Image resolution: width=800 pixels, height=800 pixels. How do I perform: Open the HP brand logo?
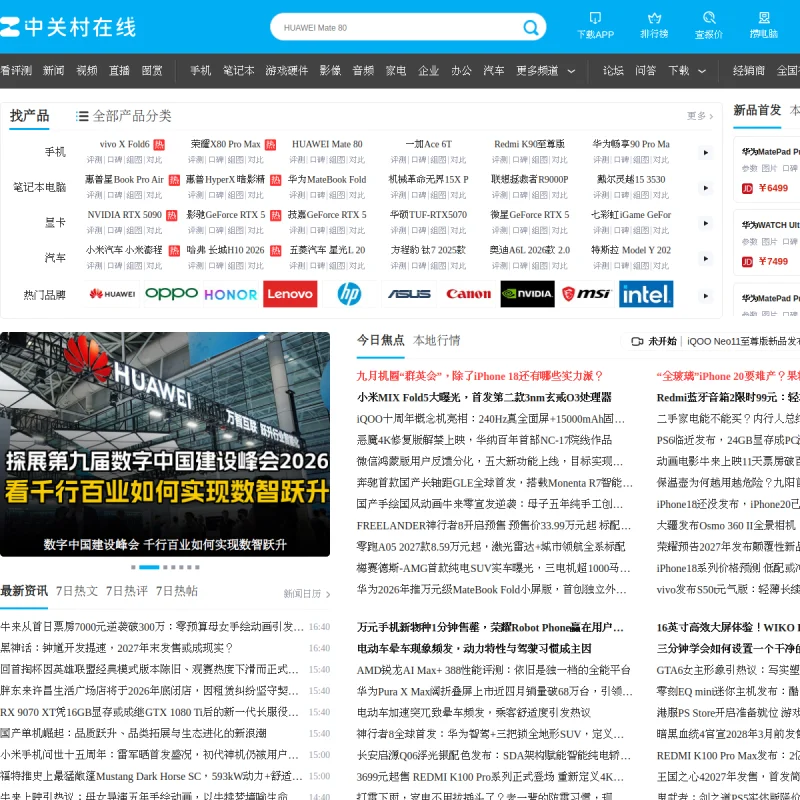[349, 294]
